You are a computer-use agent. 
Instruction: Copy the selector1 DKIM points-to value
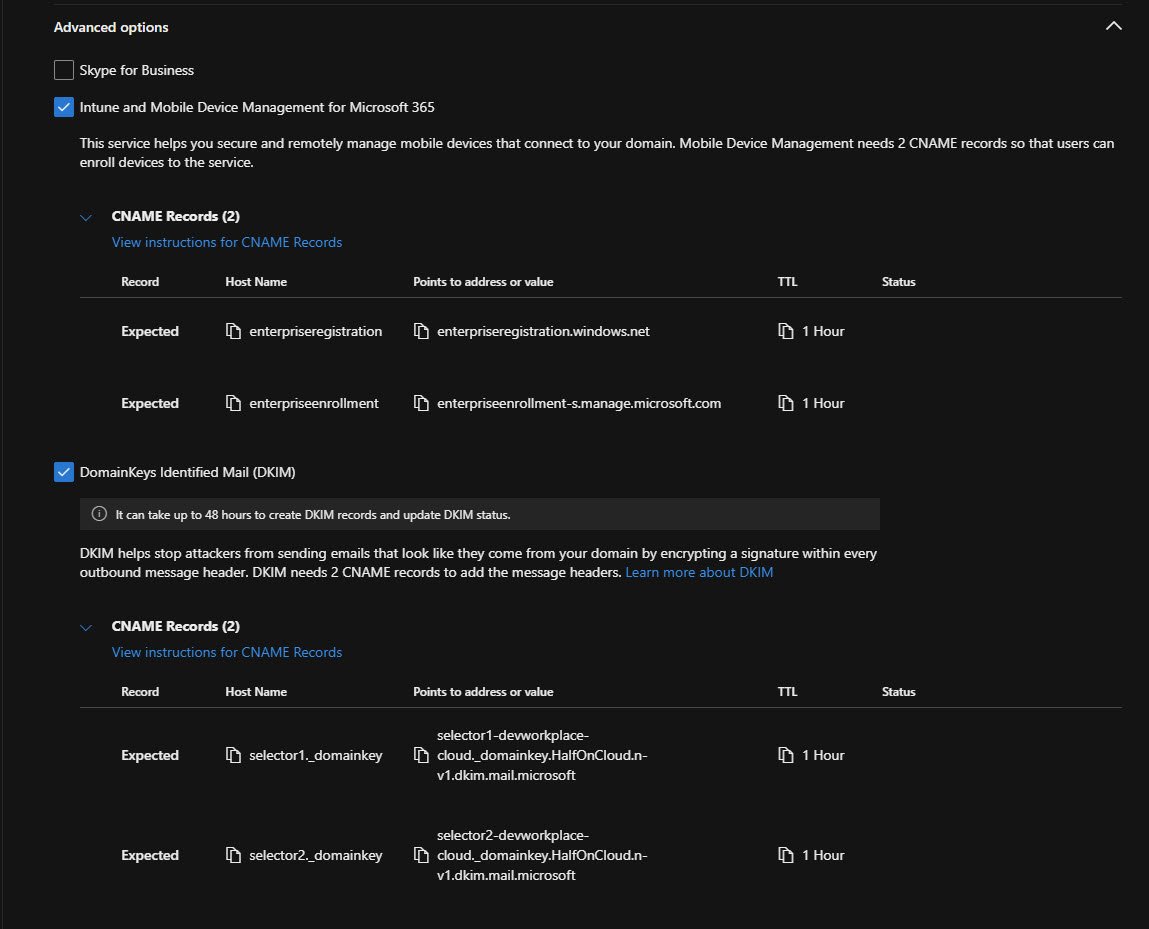[x=421, y=756]
